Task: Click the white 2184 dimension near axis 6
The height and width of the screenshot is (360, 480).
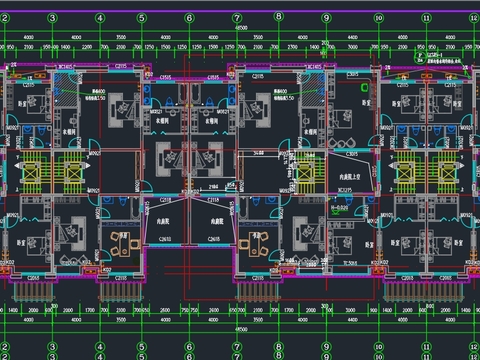Action: [x=213, y=187]
